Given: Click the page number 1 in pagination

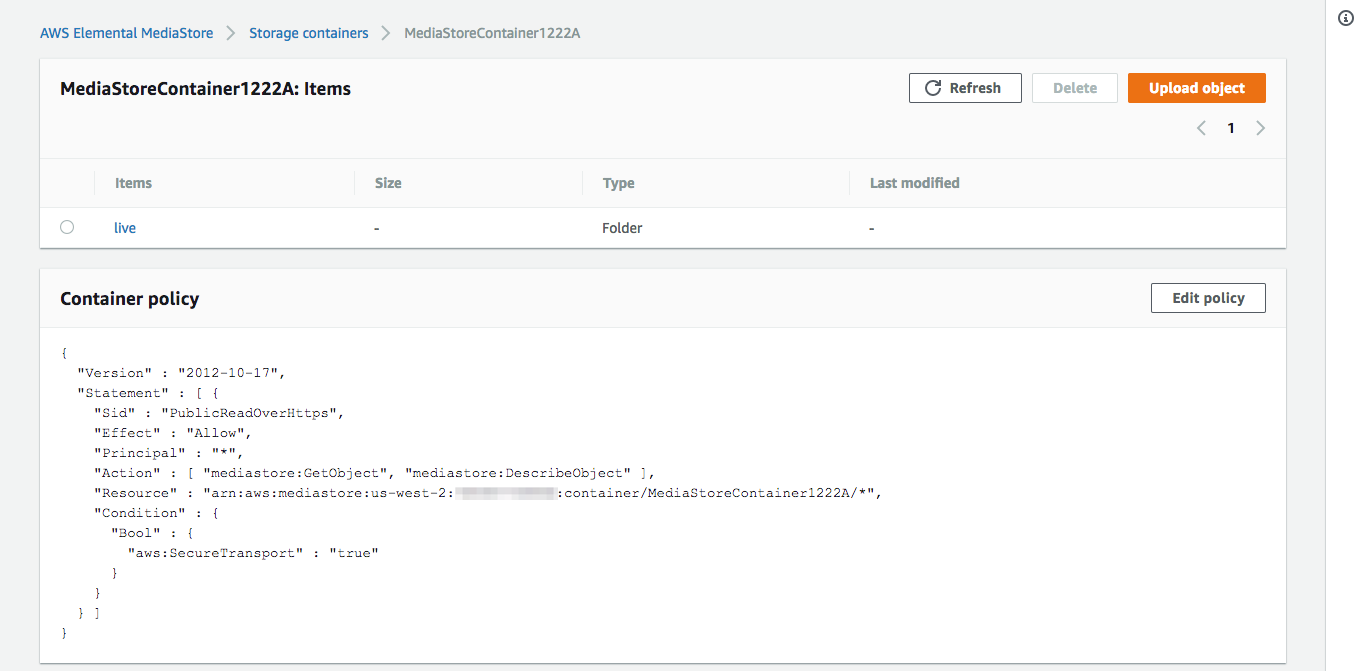Looking at the screenshot, I should point(1231,128).
